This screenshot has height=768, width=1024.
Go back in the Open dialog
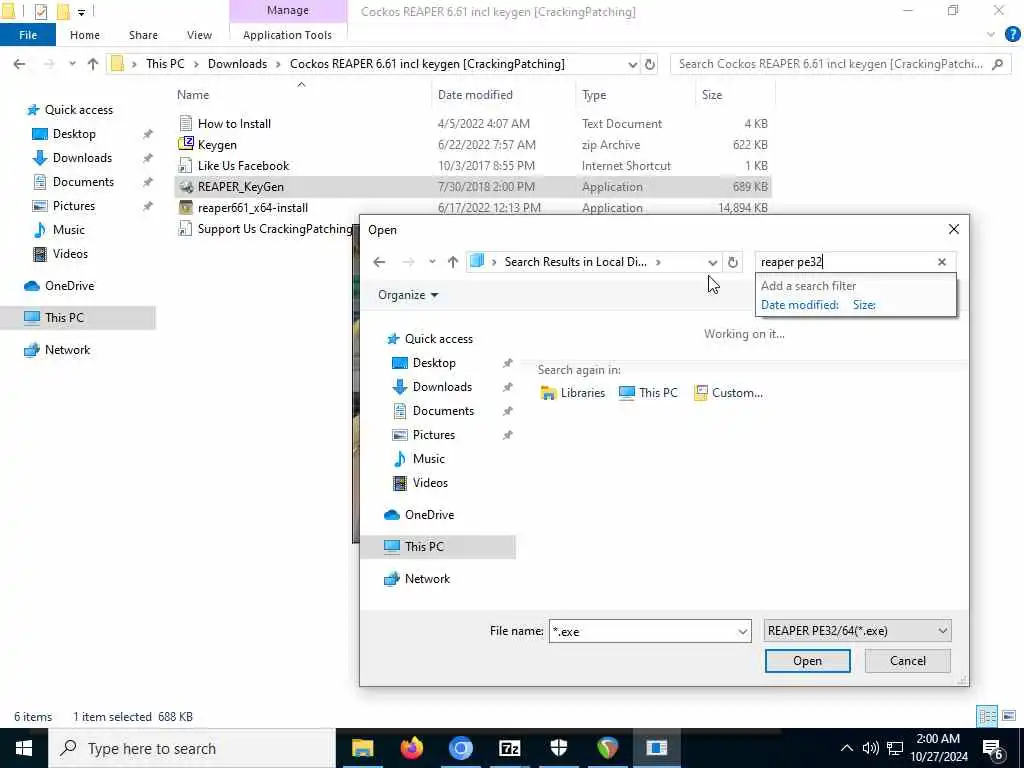coord(379,262)
